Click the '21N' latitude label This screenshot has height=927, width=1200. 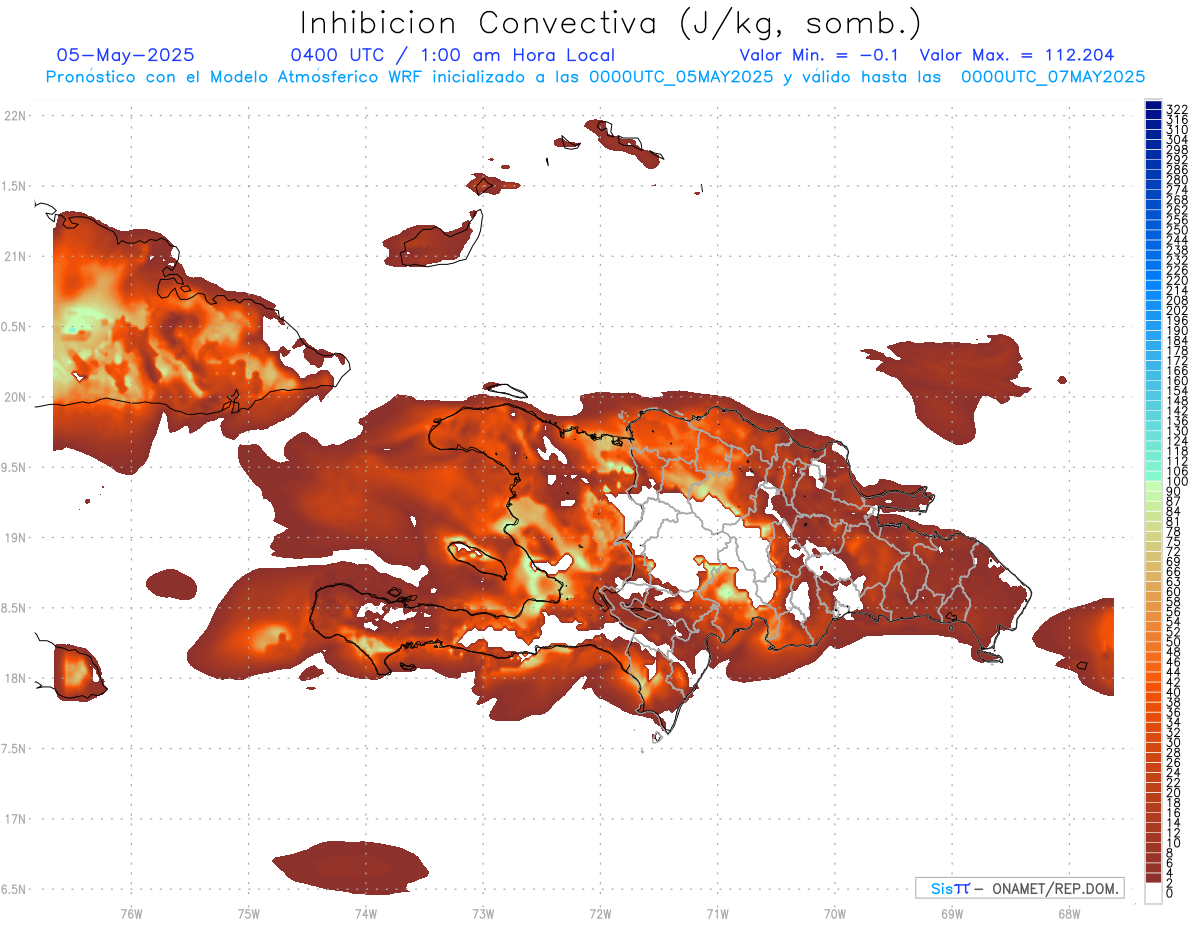[x=15, y=257]
